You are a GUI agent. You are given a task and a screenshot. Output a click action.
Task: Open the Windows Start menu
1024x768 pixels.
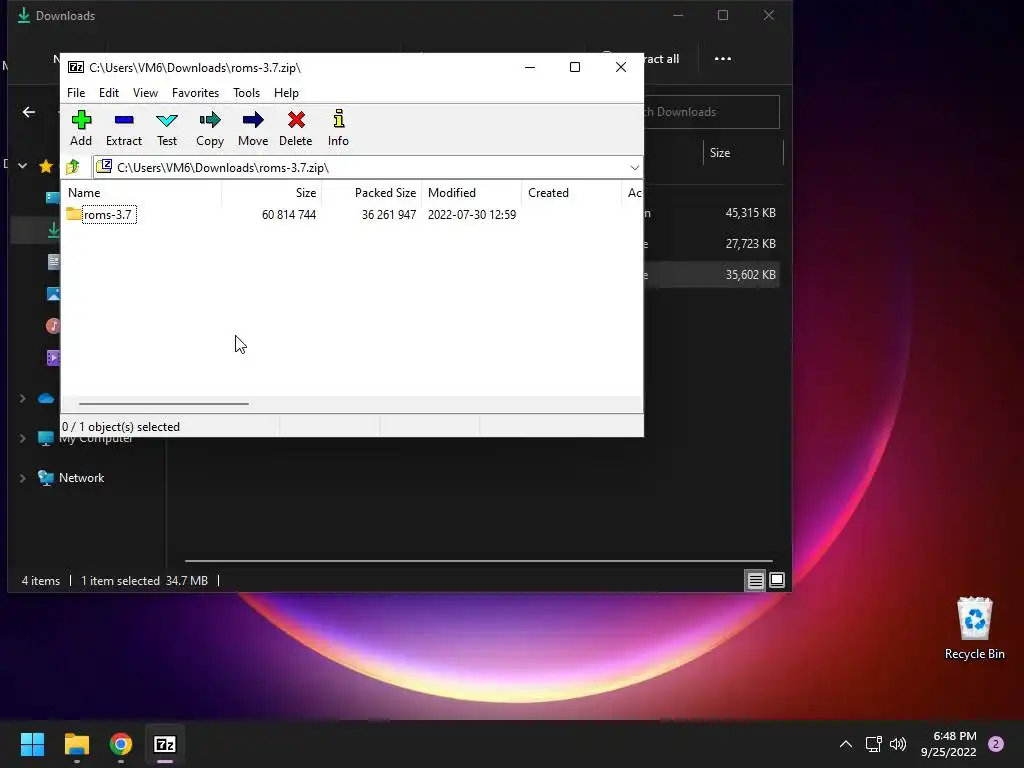tap(32, 744)
